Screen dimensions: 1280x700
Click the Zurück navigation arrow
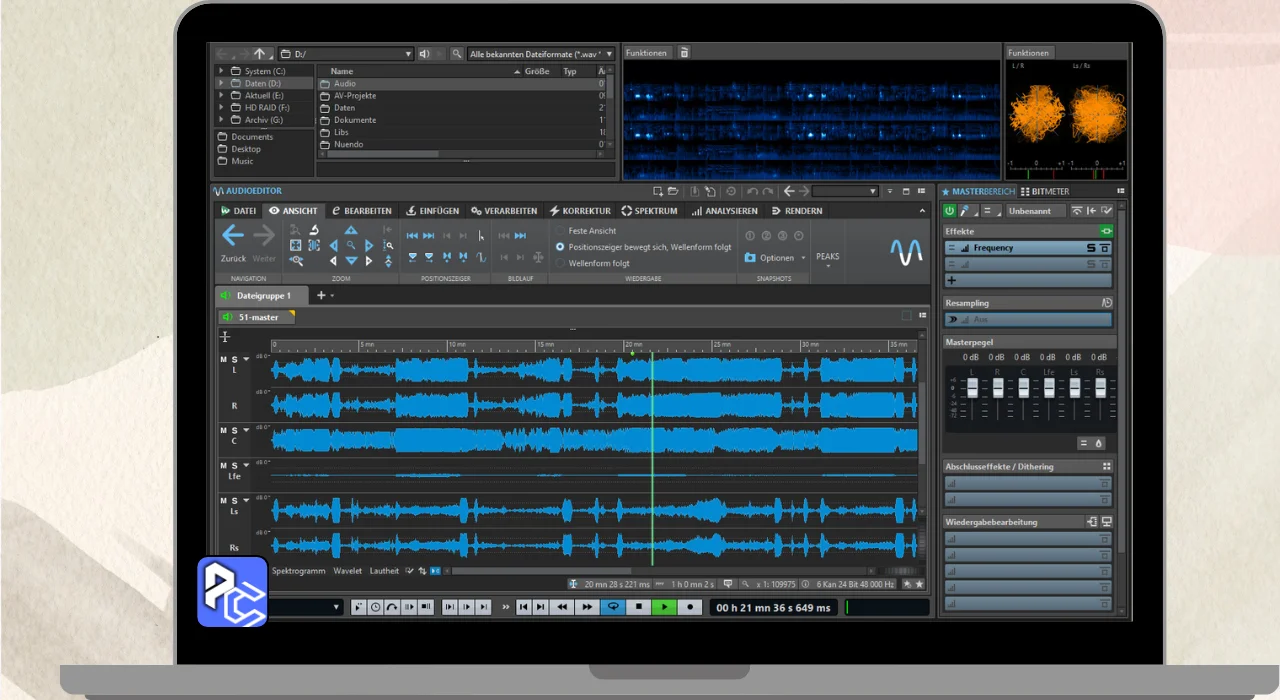(232, 236)
